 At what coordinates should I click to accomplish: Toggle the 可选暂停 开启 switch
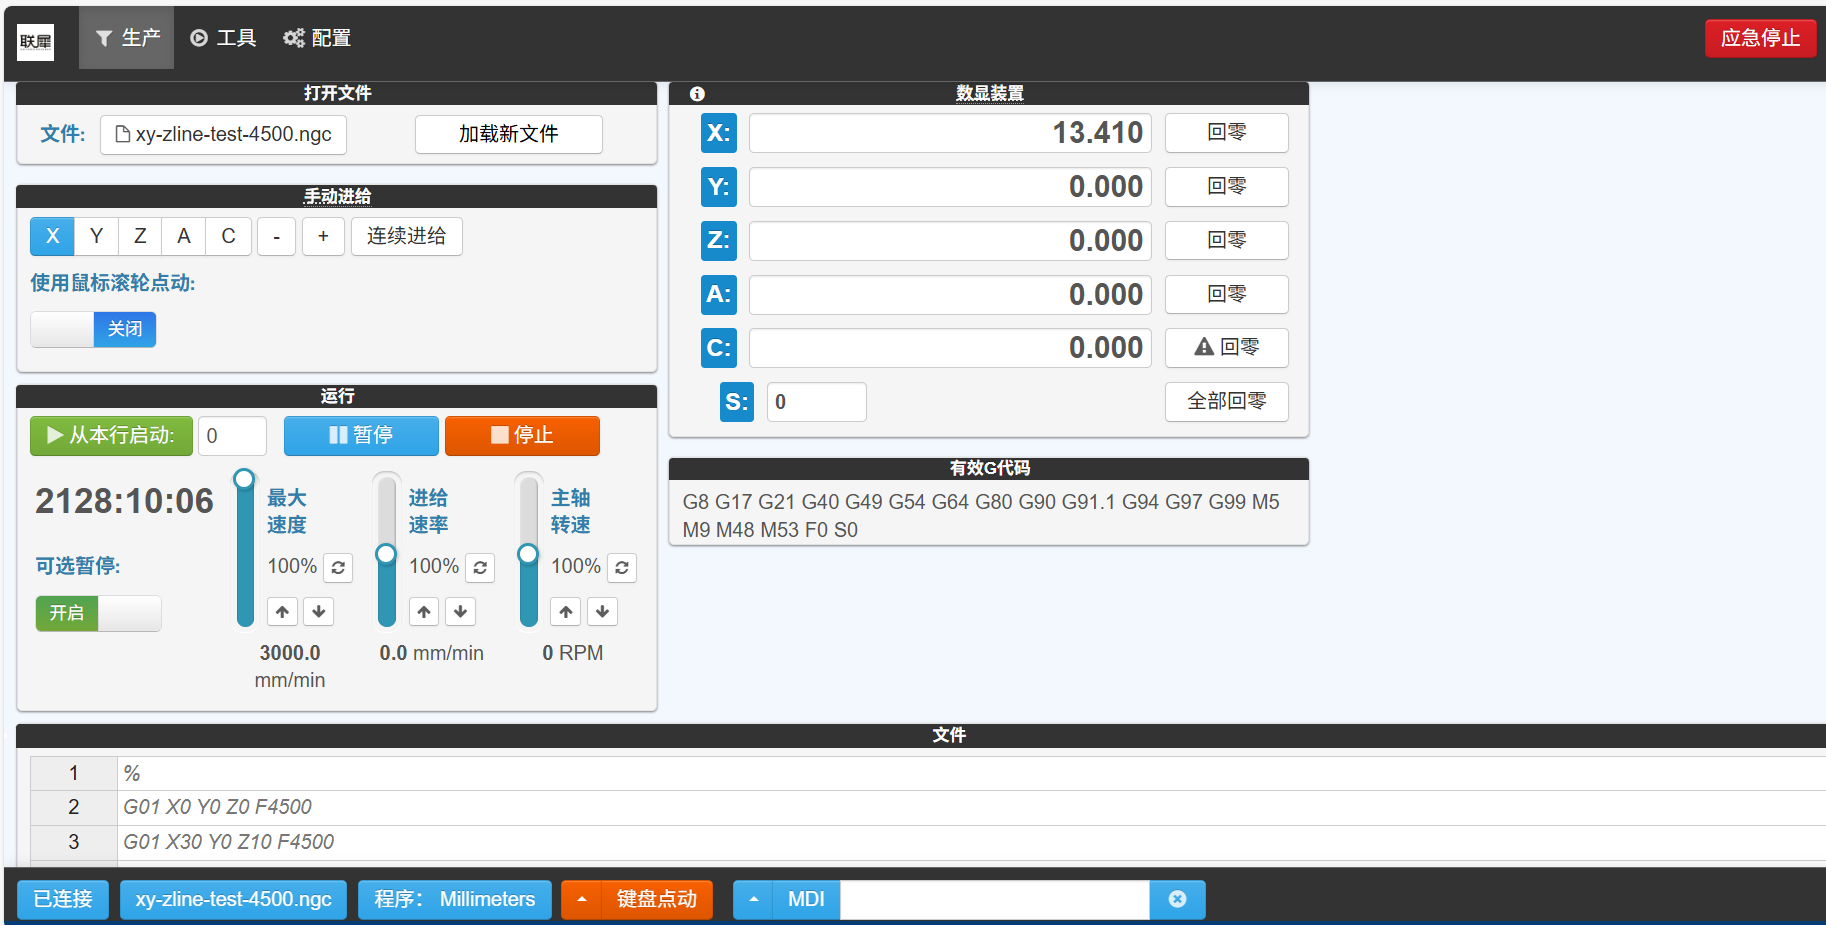point(98,613)
